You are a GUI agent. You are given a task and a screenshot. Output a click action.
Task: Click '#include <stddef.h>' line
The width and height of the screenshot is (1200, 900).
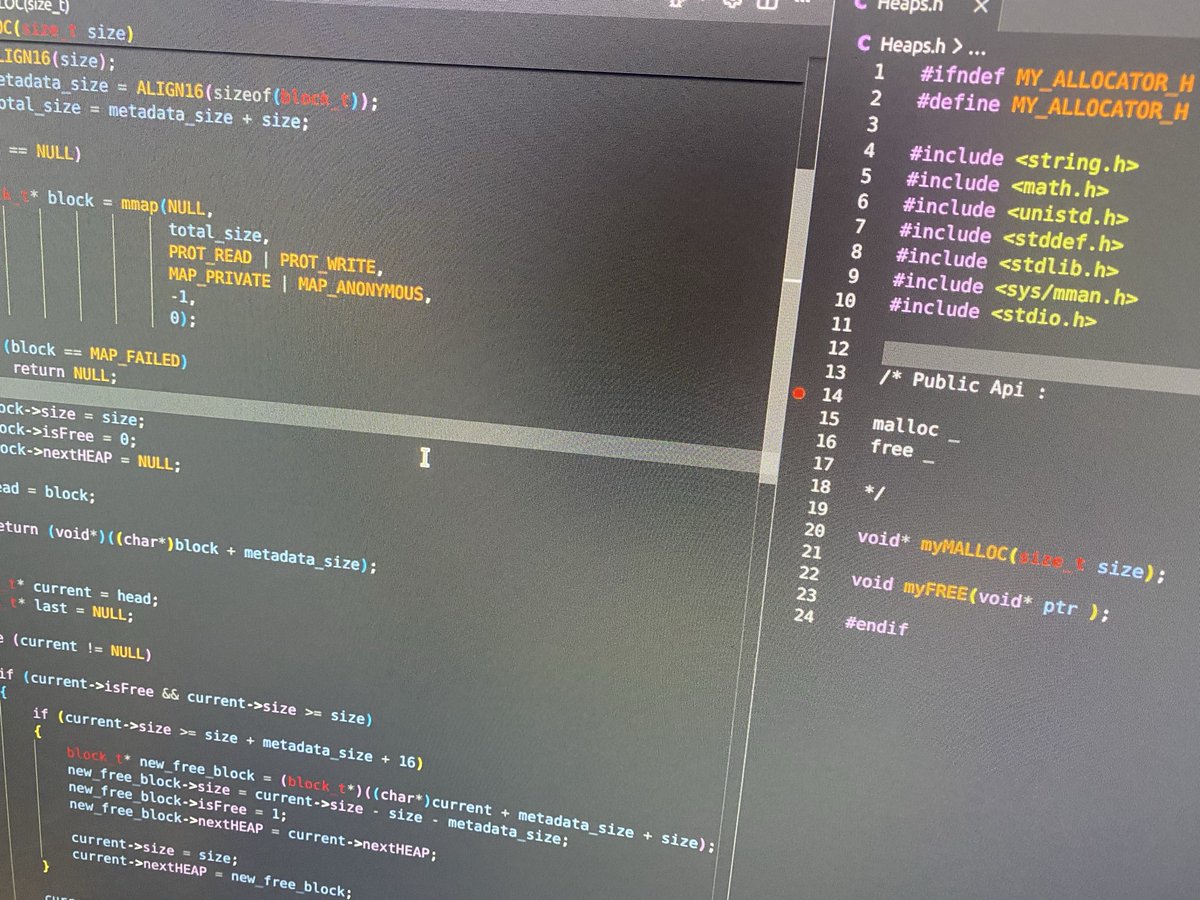pyautogui.click(x=1010, y=238)
